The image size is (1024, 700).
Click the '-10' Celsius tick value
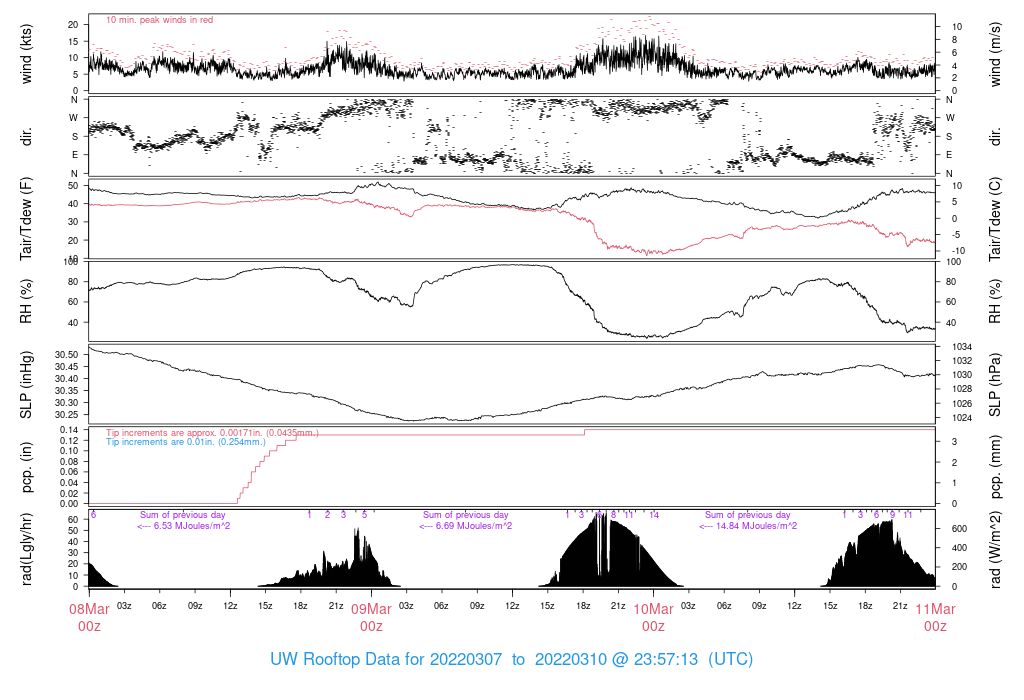[958, 251]
